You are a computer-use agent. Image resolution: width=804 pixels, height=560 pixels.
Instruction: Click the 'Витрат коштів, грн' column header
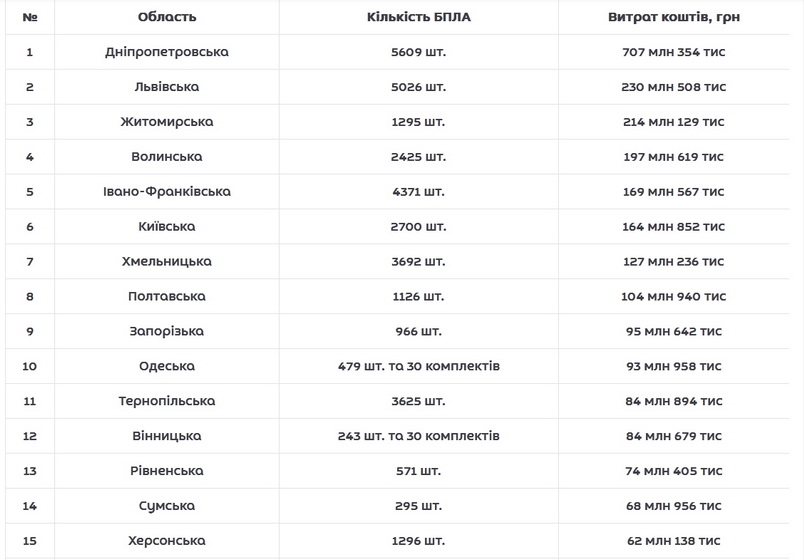(673, 17)
